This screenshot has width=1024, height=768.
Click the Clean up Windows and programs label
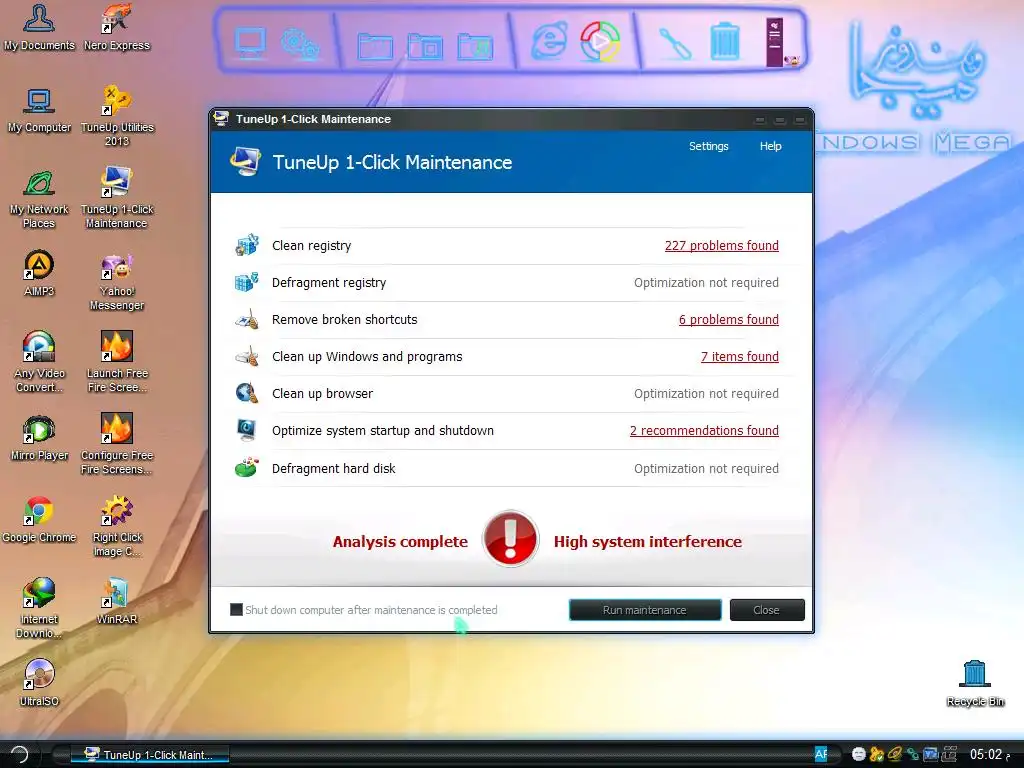367,357
